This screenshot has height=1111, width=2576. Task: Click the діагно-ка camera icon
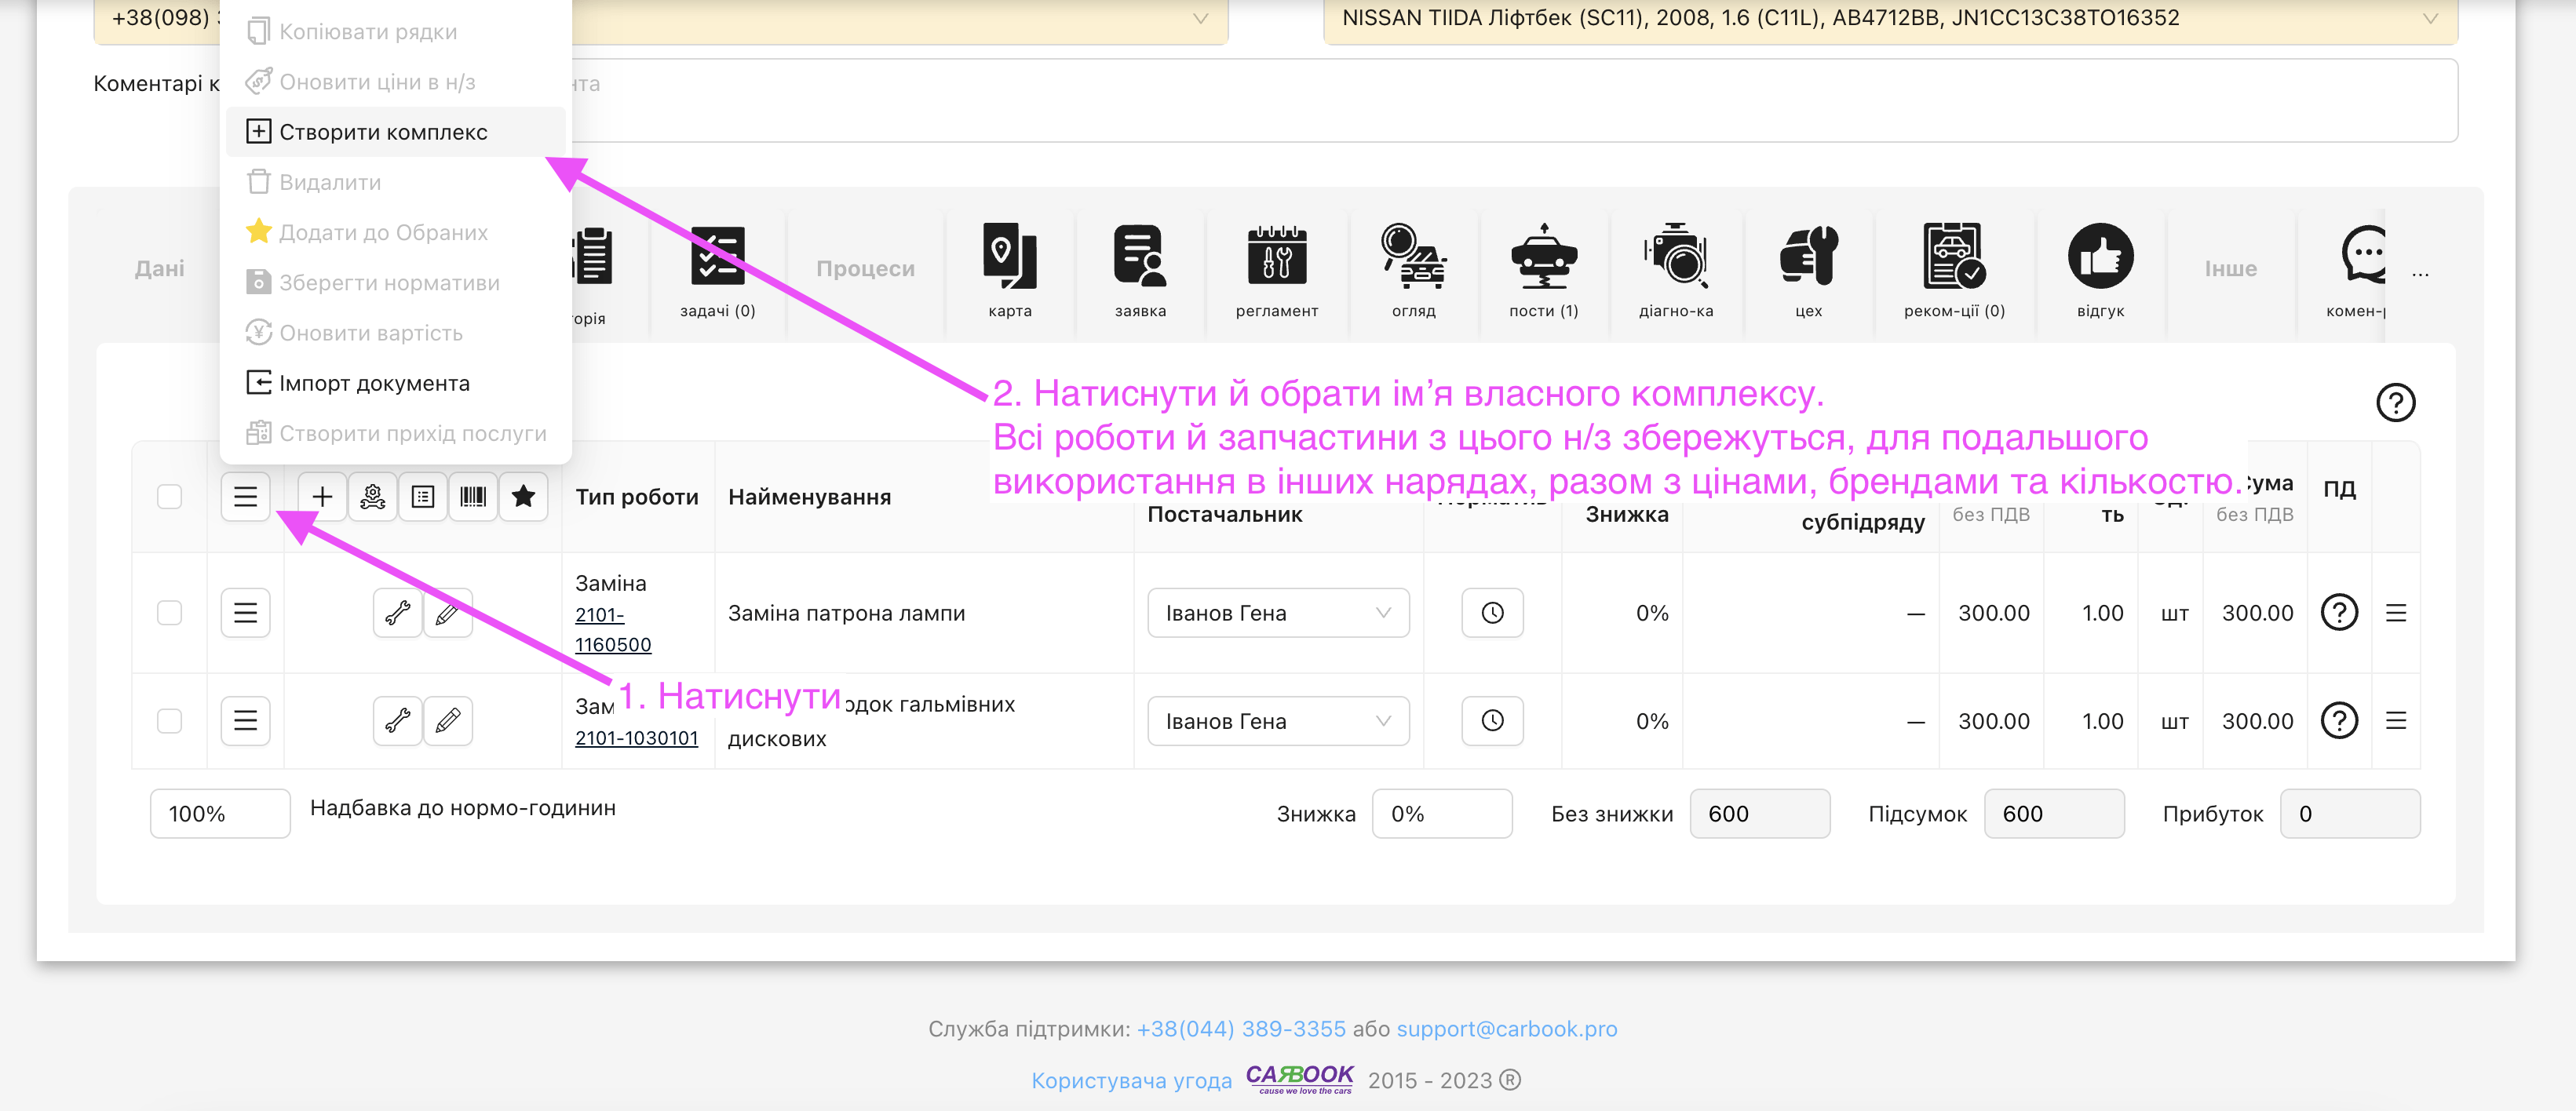click(x=1675, y=257)
